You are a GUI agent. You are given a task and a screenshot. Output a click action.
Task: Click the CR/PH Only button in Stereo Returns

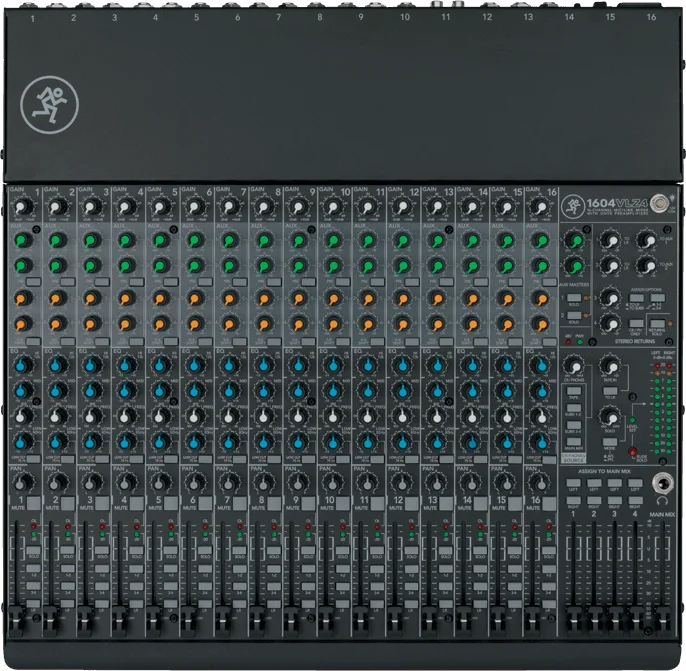pos(636,324)
